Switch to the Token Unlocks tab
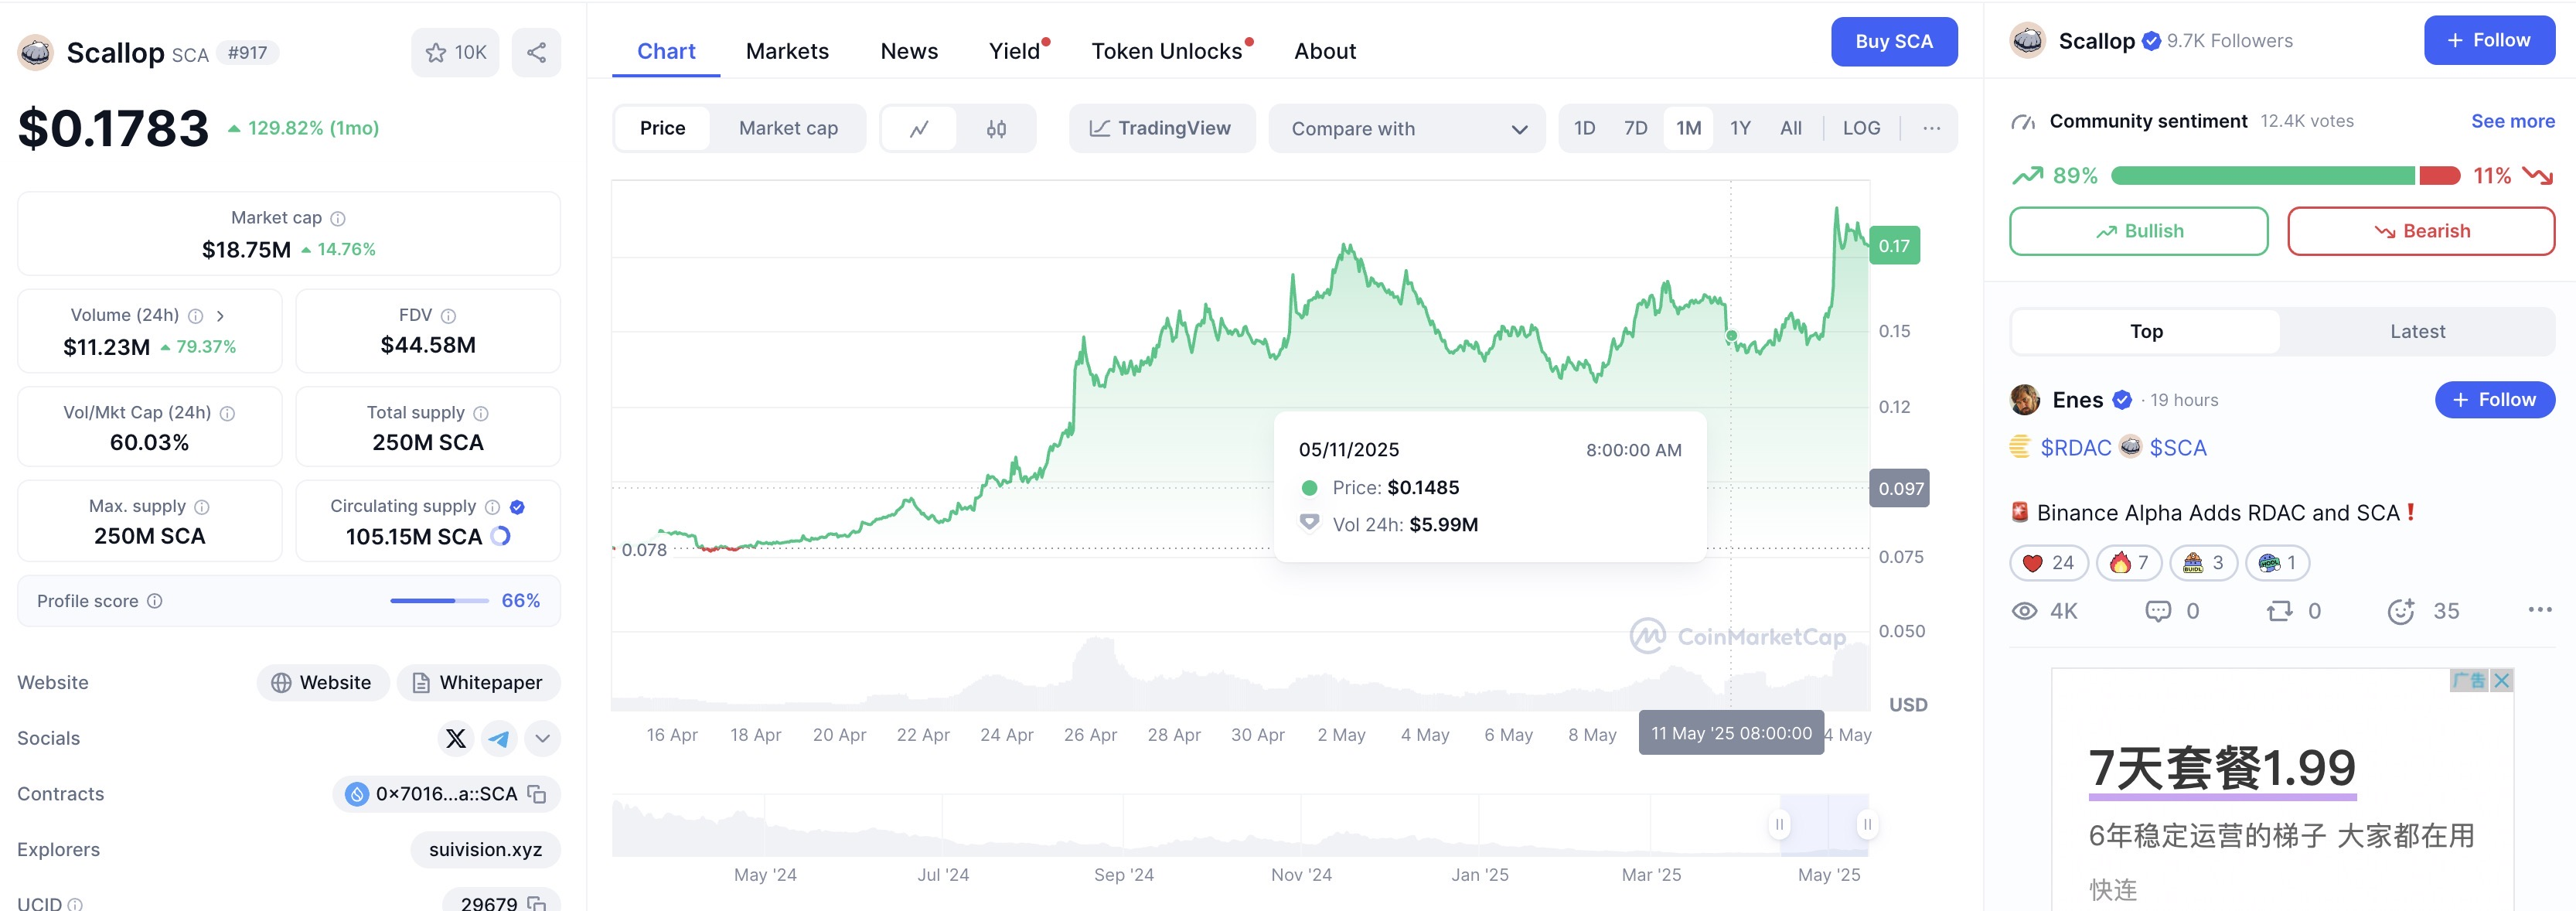This screenshot has width=2576, height=911. [x=1167, y=51]
